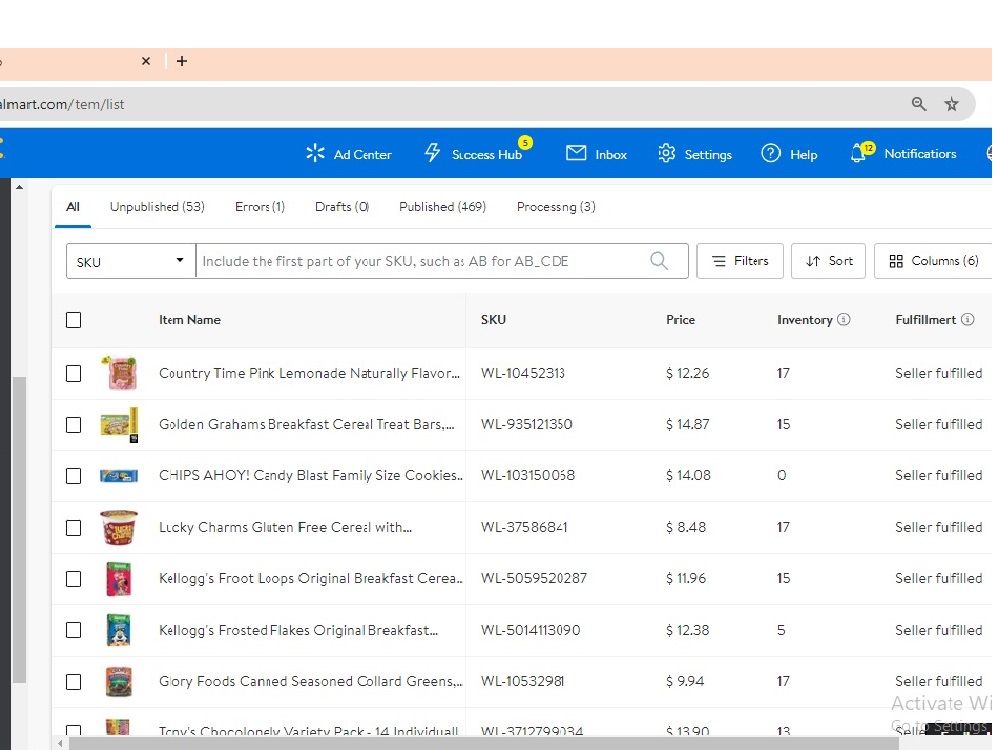The height and width of the screenshot is (750, 1000).
Task: Bookmark this page with star icon
Action: pos(951,104)
